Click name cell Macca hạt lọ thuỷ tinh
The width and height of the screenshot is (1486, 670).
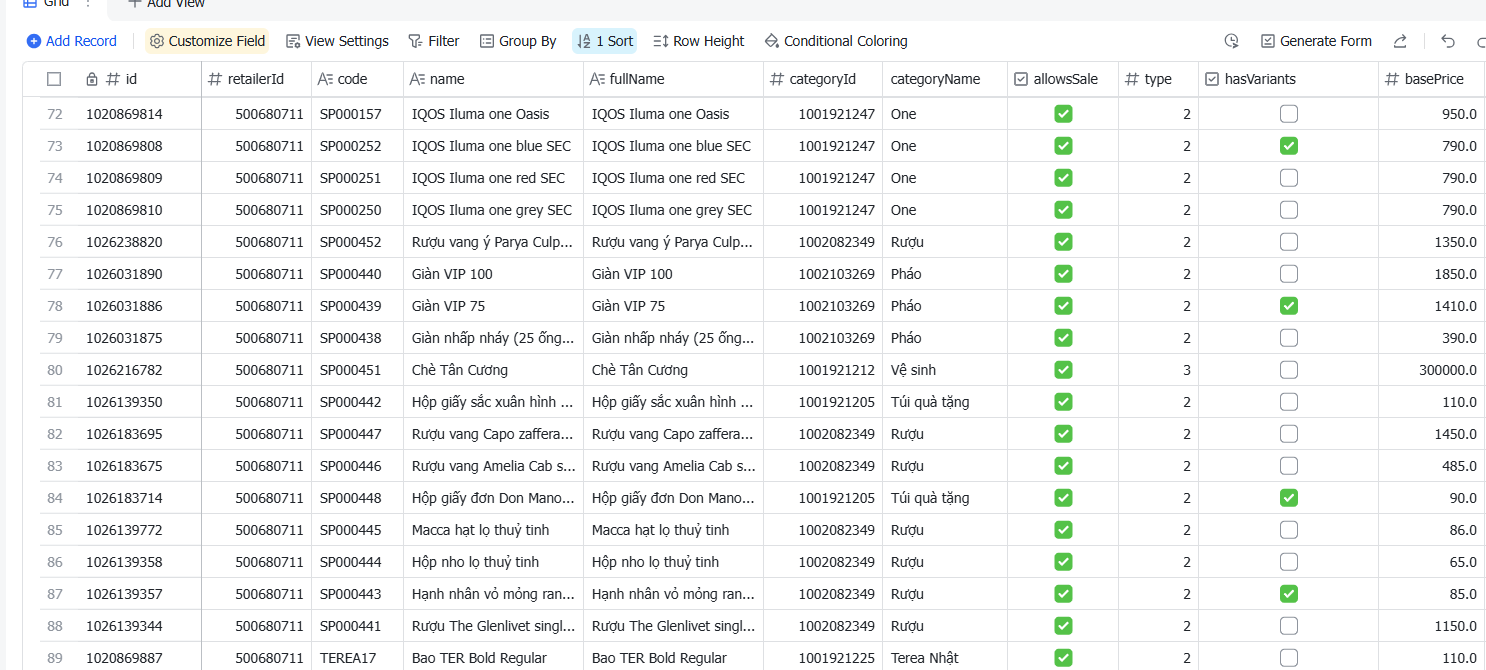[x=493, y=530]
